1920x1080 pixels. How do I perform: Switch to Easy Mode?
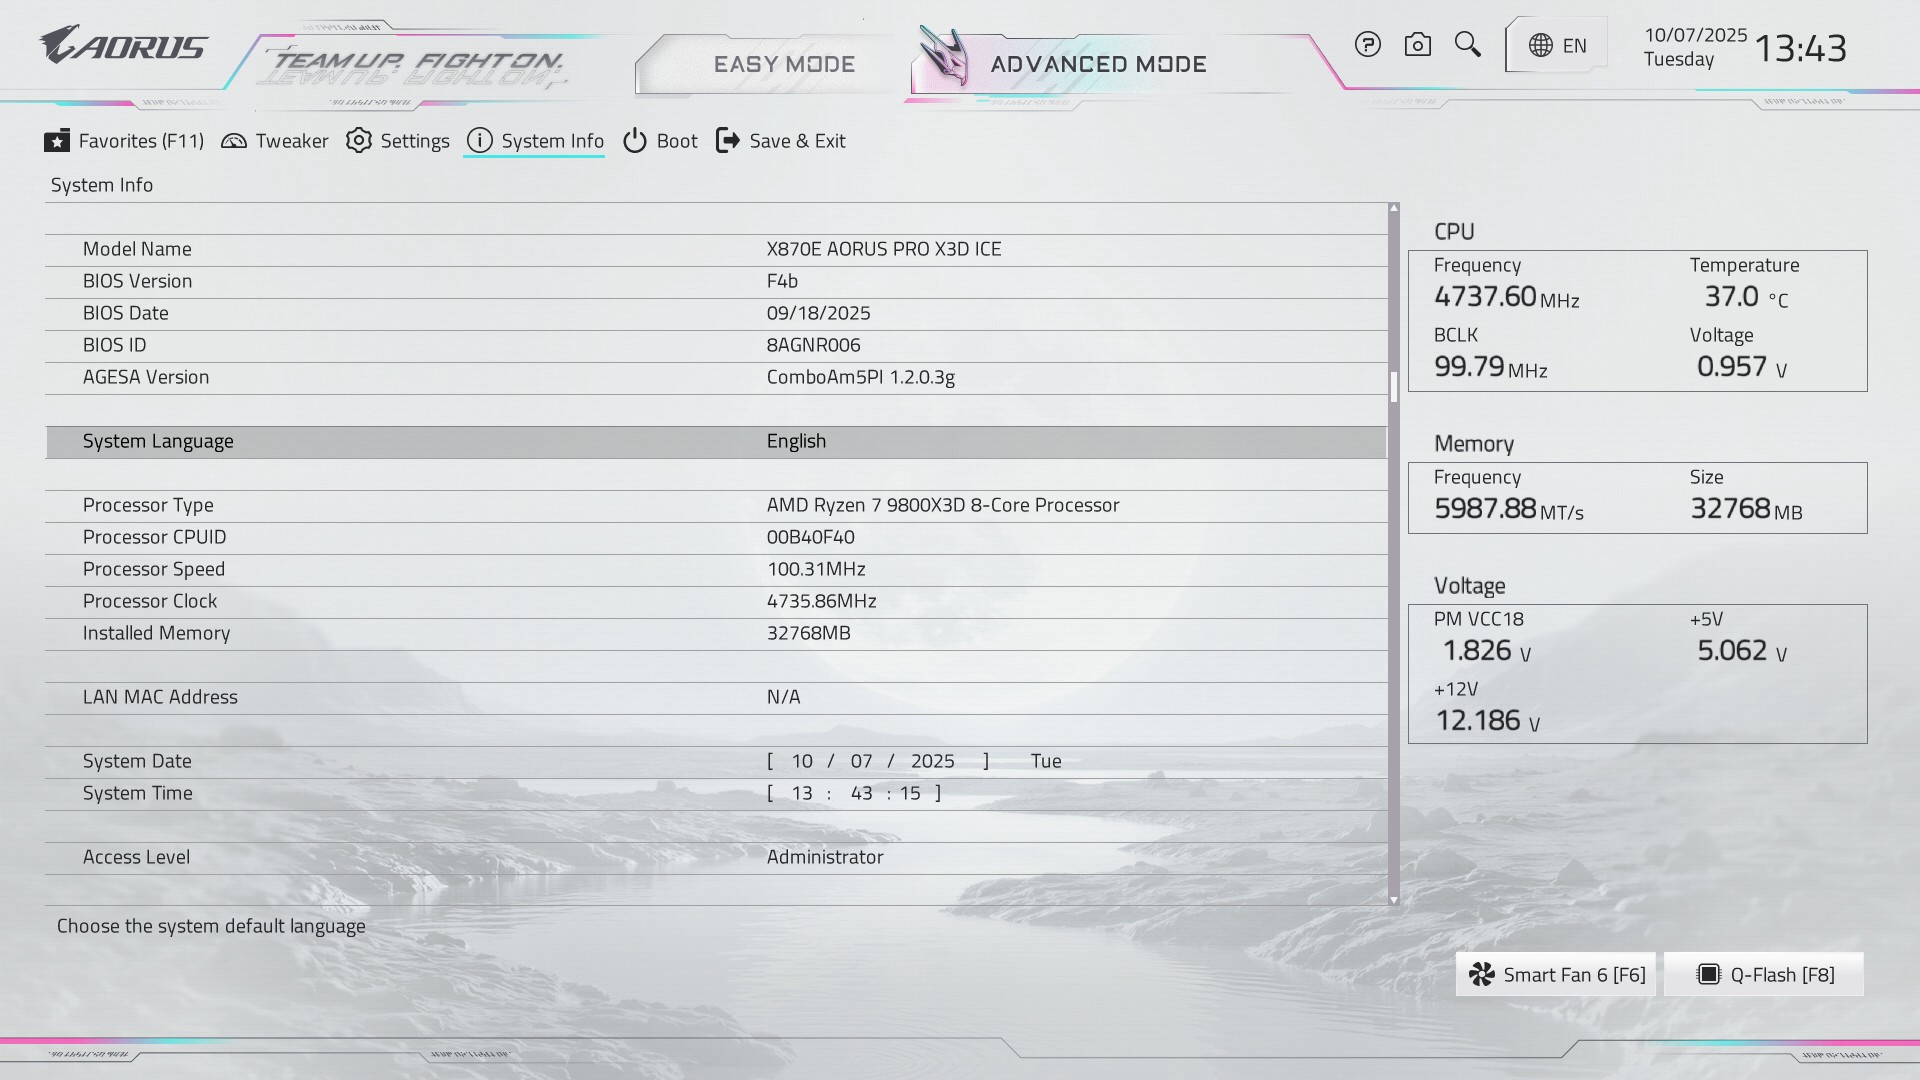click(784, 64)
